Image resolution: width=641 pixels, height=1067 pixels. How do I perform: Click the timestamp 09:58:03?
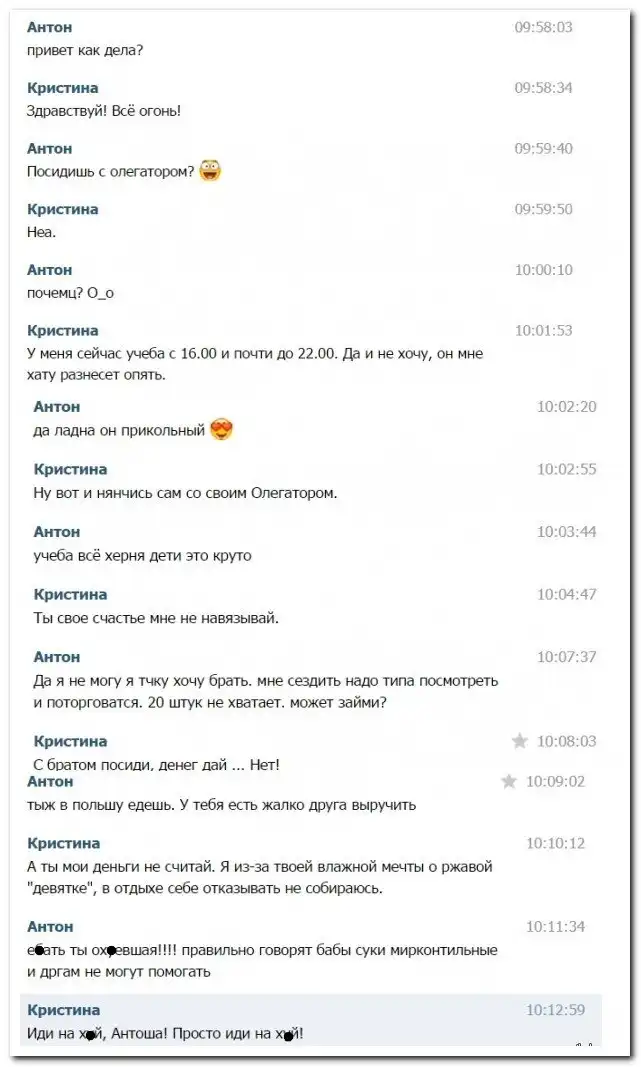coord(544,27)
